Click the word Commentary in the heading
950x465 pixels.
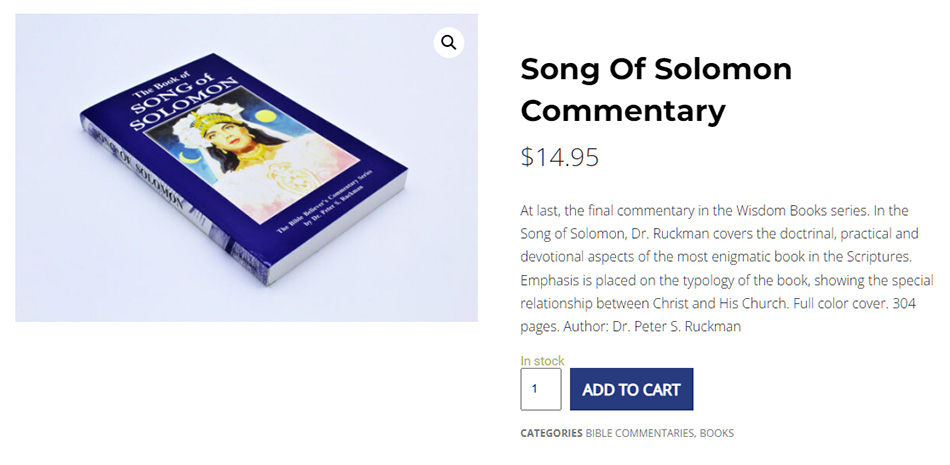(x=622, y=110)
